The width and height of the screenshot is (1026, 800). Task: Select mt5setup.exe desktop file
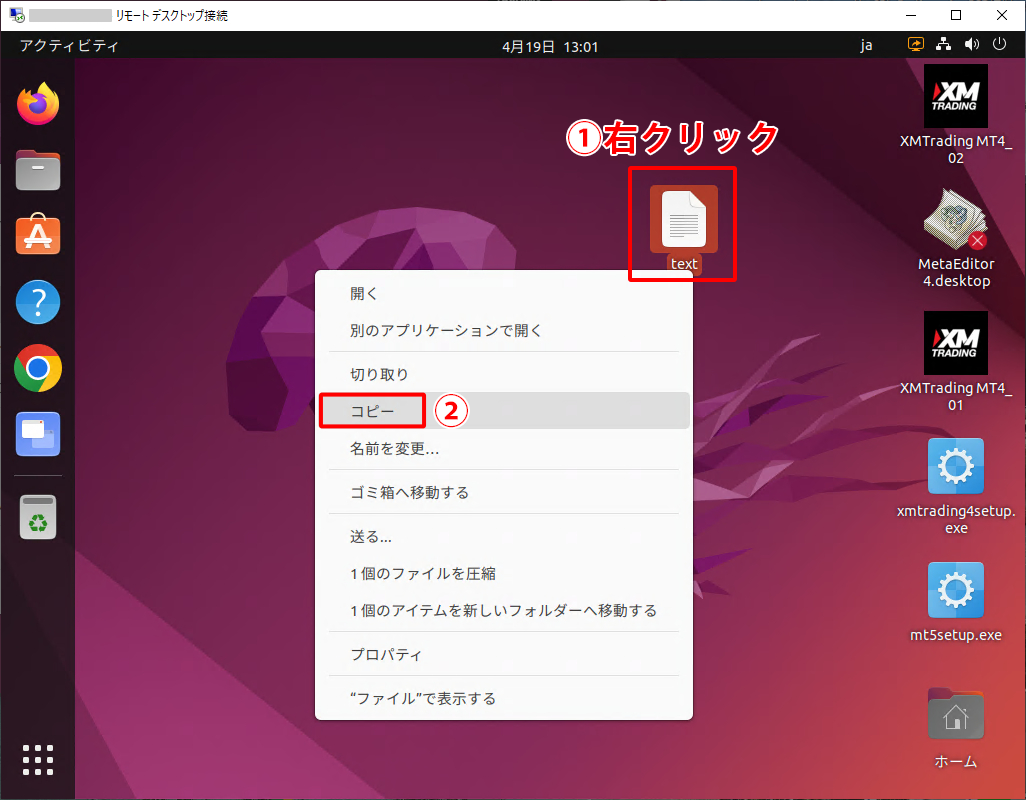pos(955,602)
